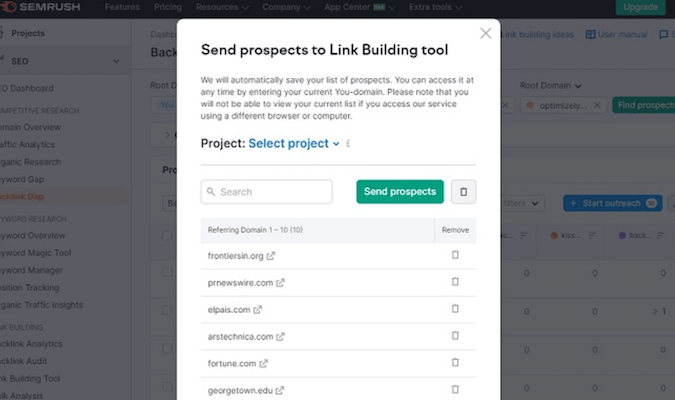The width and height of the screenshot is (675, 400).
Task: Open the Select project dropdown
Action: click(294, 143)
